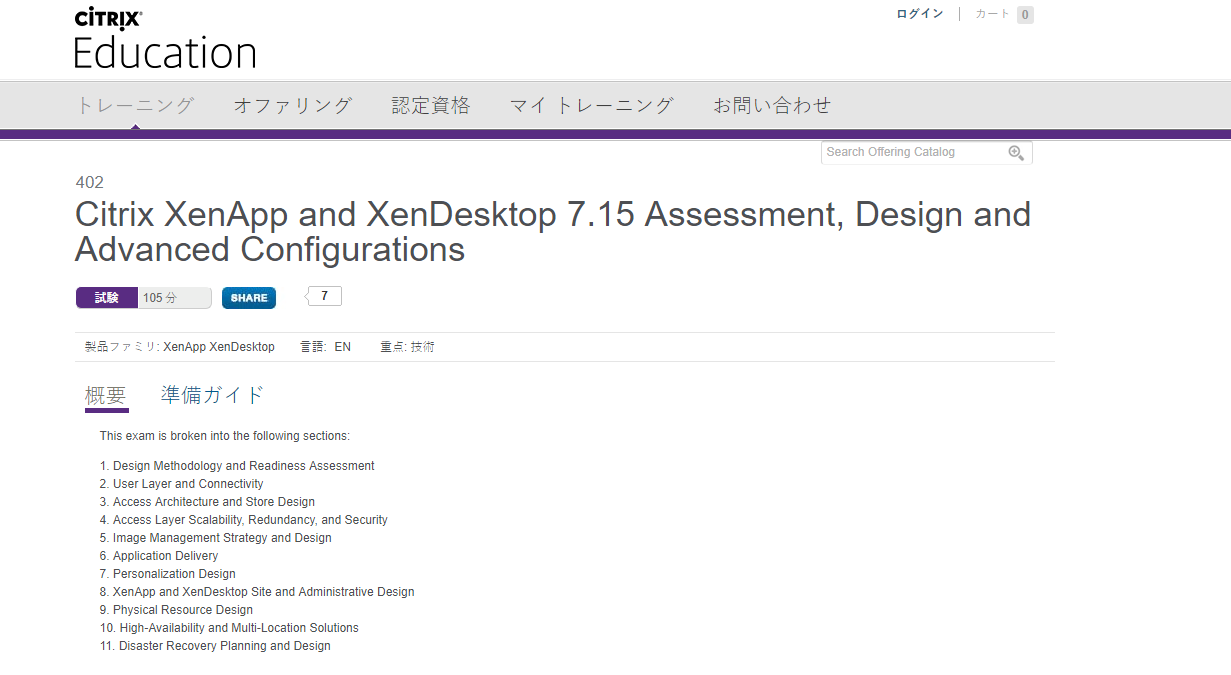Click 'This exam is broken into' sentence

coord(225,436)
